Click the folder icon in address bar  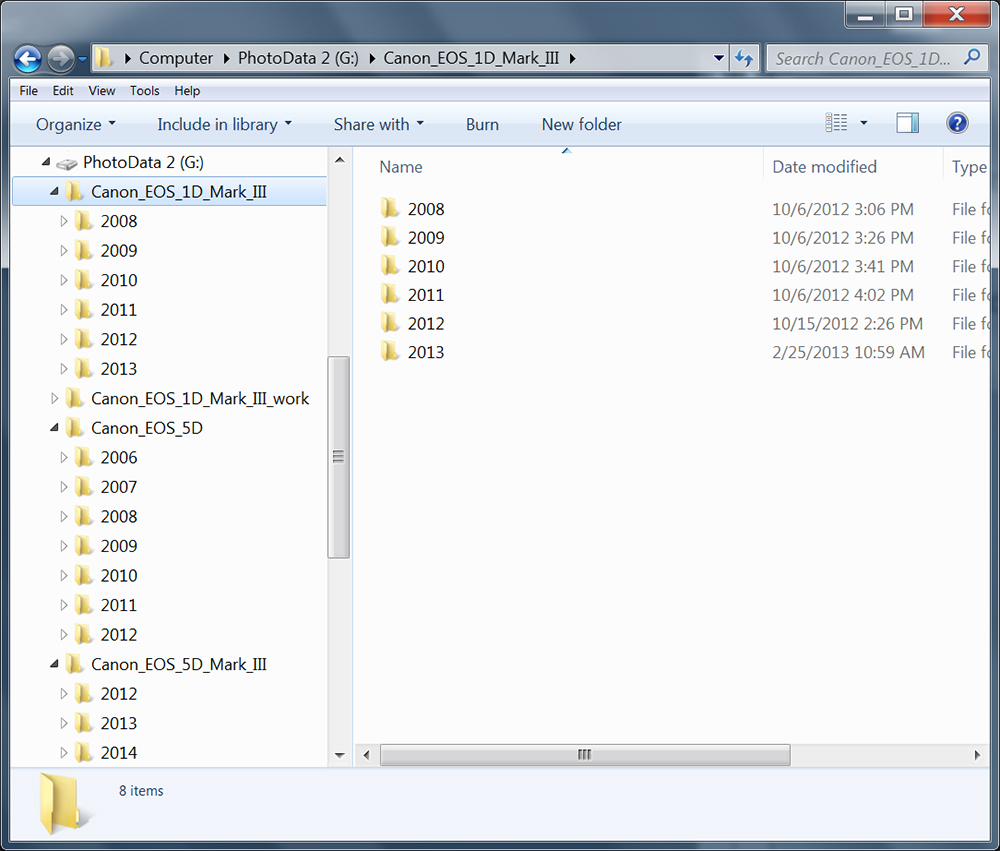tap(103, 58)
